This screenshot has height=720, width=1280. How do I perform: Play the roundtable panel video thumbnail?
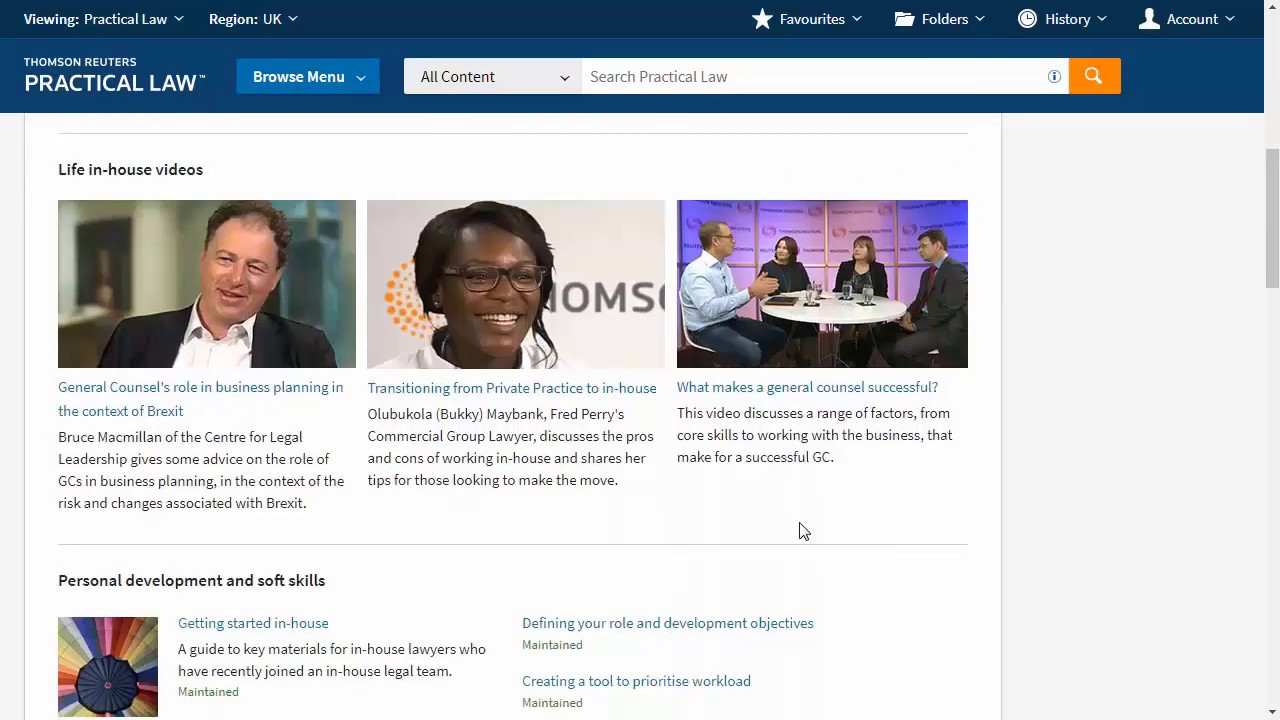[822, 284]
